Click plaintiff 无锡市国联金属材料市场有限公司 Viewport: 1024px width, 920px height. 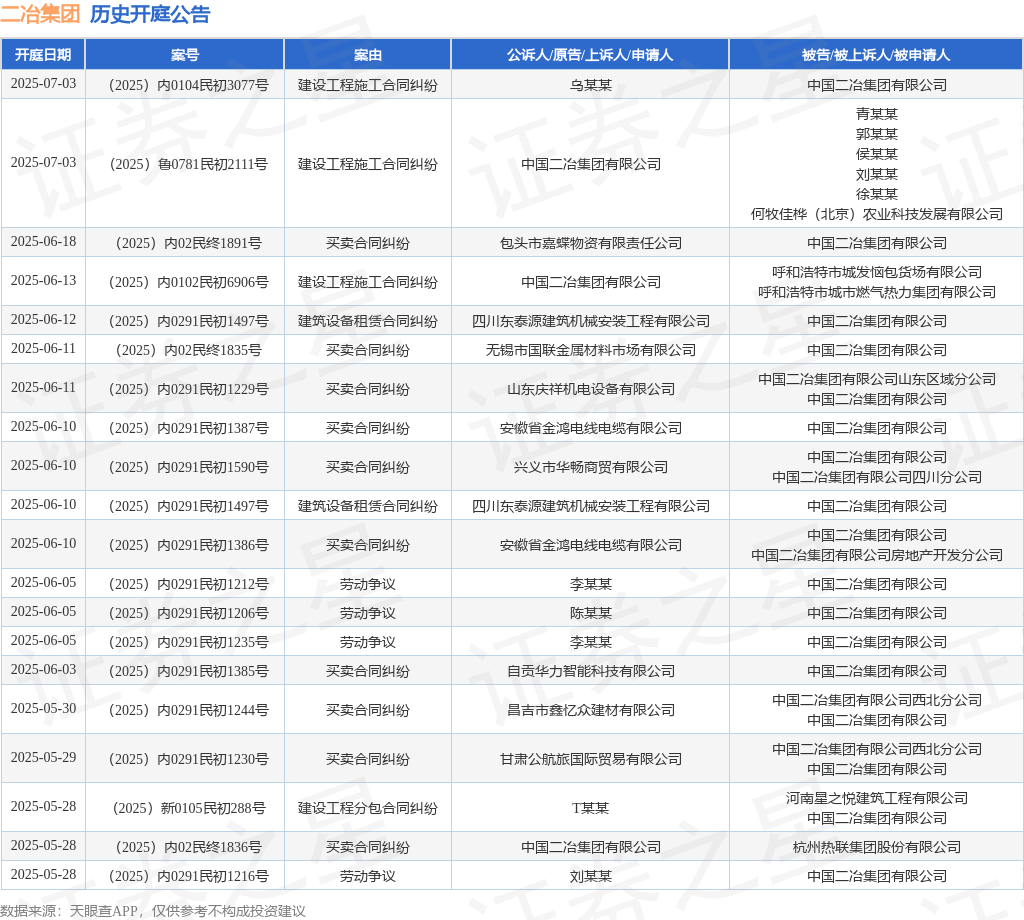click(x=590, y=351)
